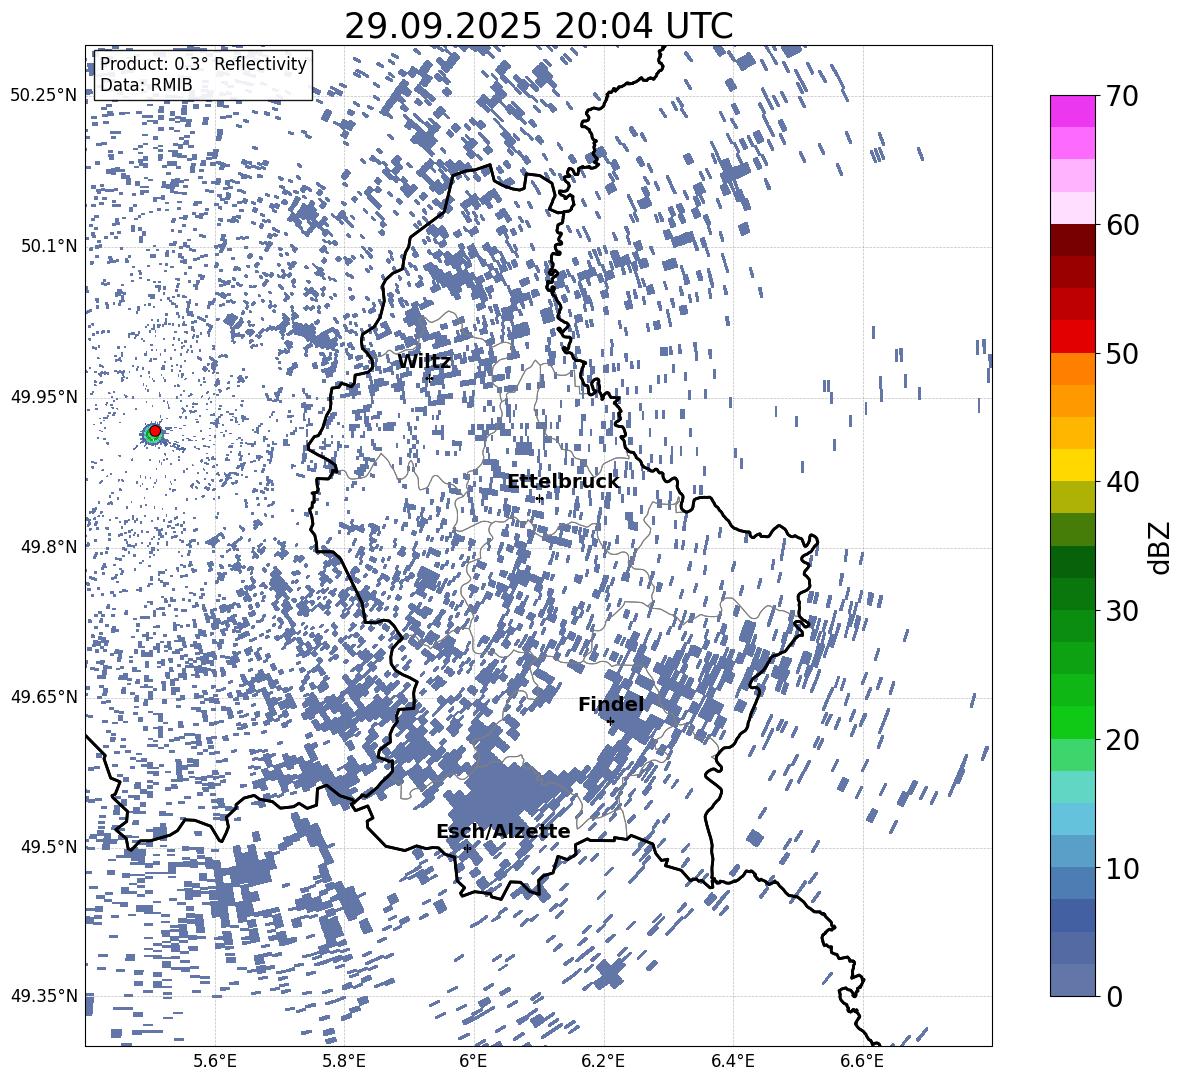The image size is (1184, 1081).
Task: Click the 50.25°N latitude tick label
Action: coord(44,96)
